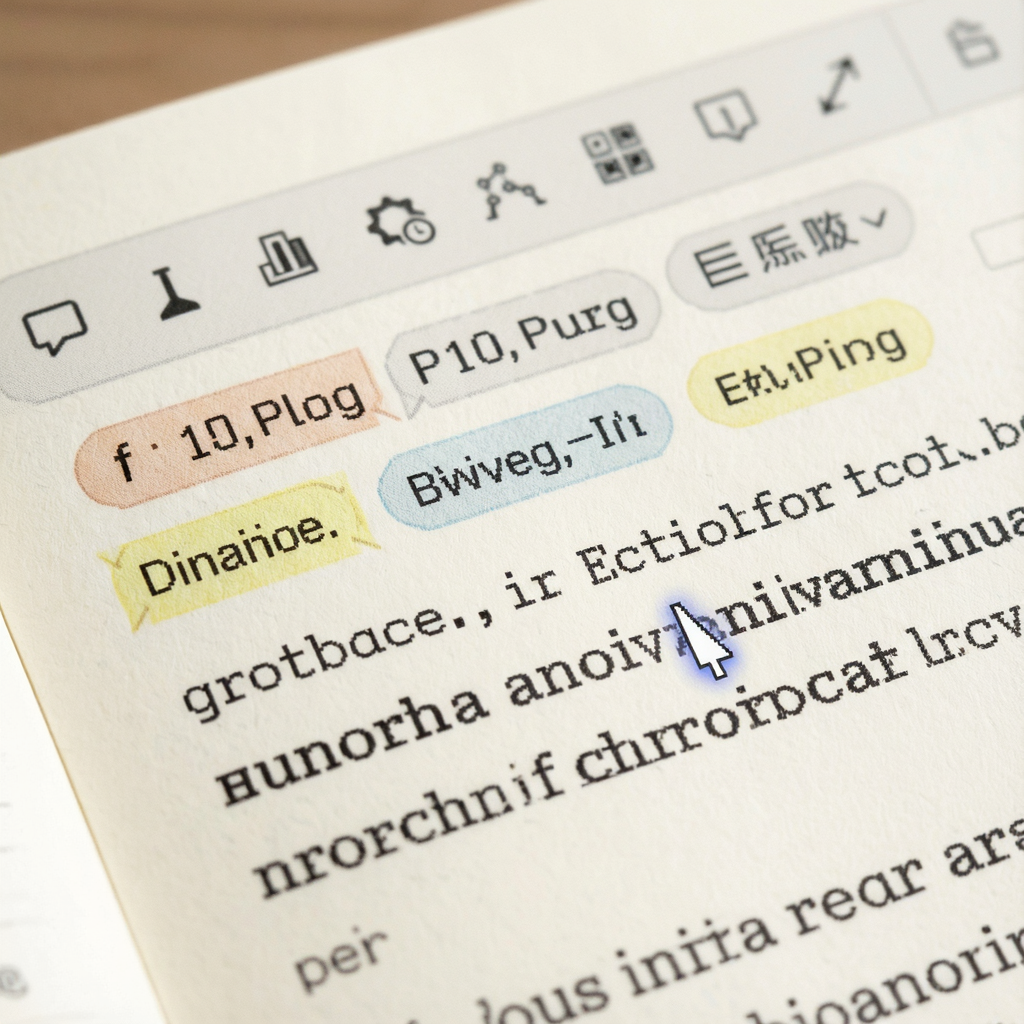Screen dimensions: 1024x1024
Task: Open the speech bubble comment icon
Action: click(x=54, y=328)
